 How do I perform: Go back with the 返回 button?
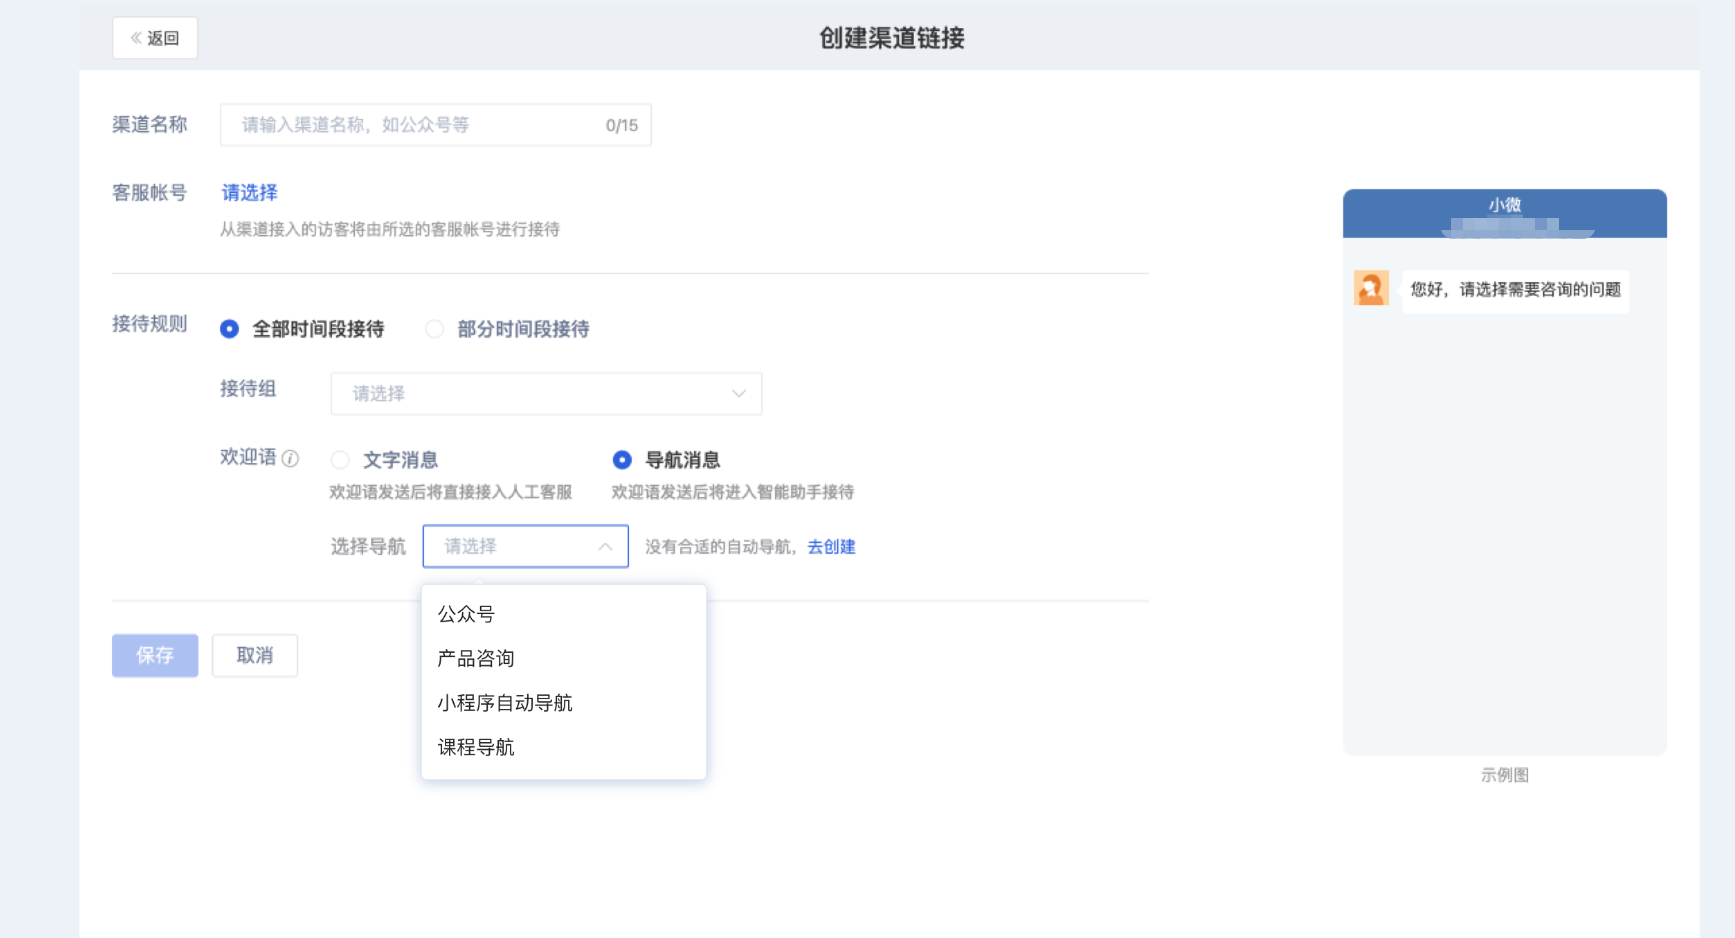[155, 38]
